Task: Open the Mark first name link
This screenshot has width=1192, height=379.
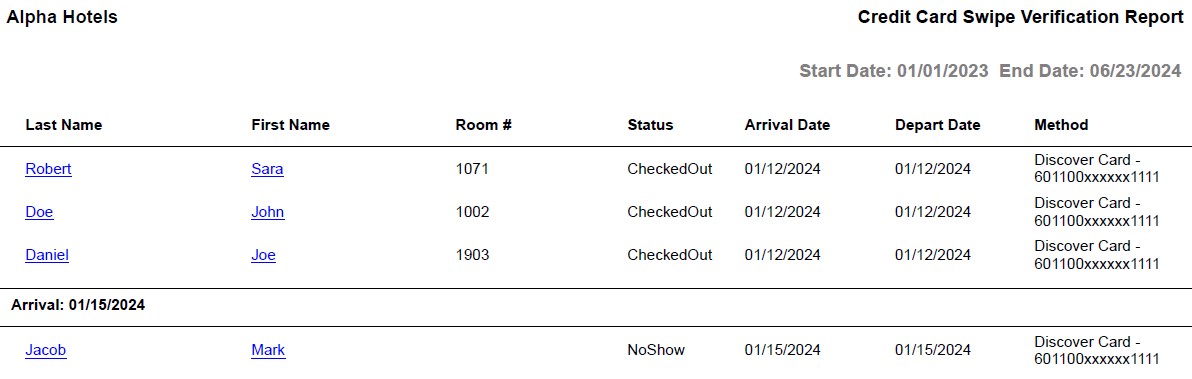Action: pos(268,350)
